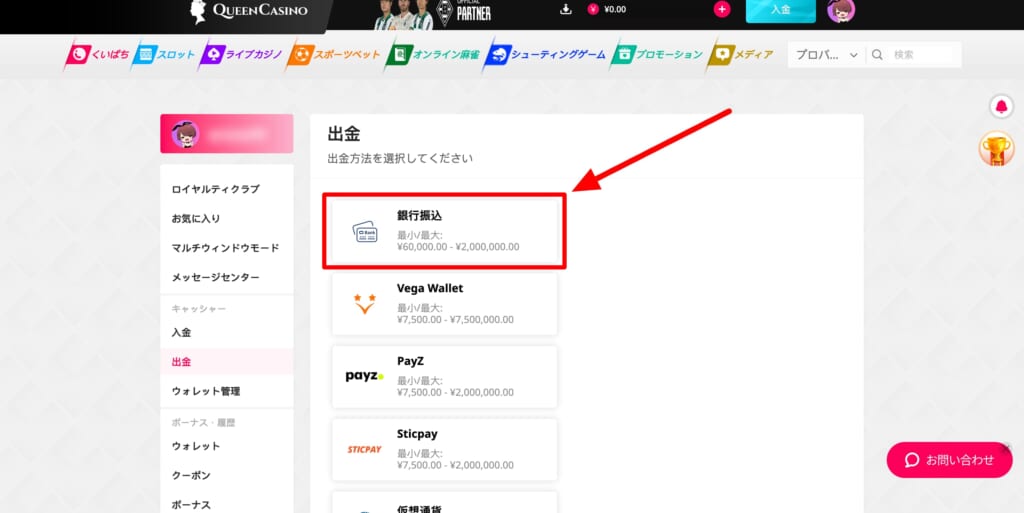Select Vega Wallet withdrawal method

(x=445, y=303)
